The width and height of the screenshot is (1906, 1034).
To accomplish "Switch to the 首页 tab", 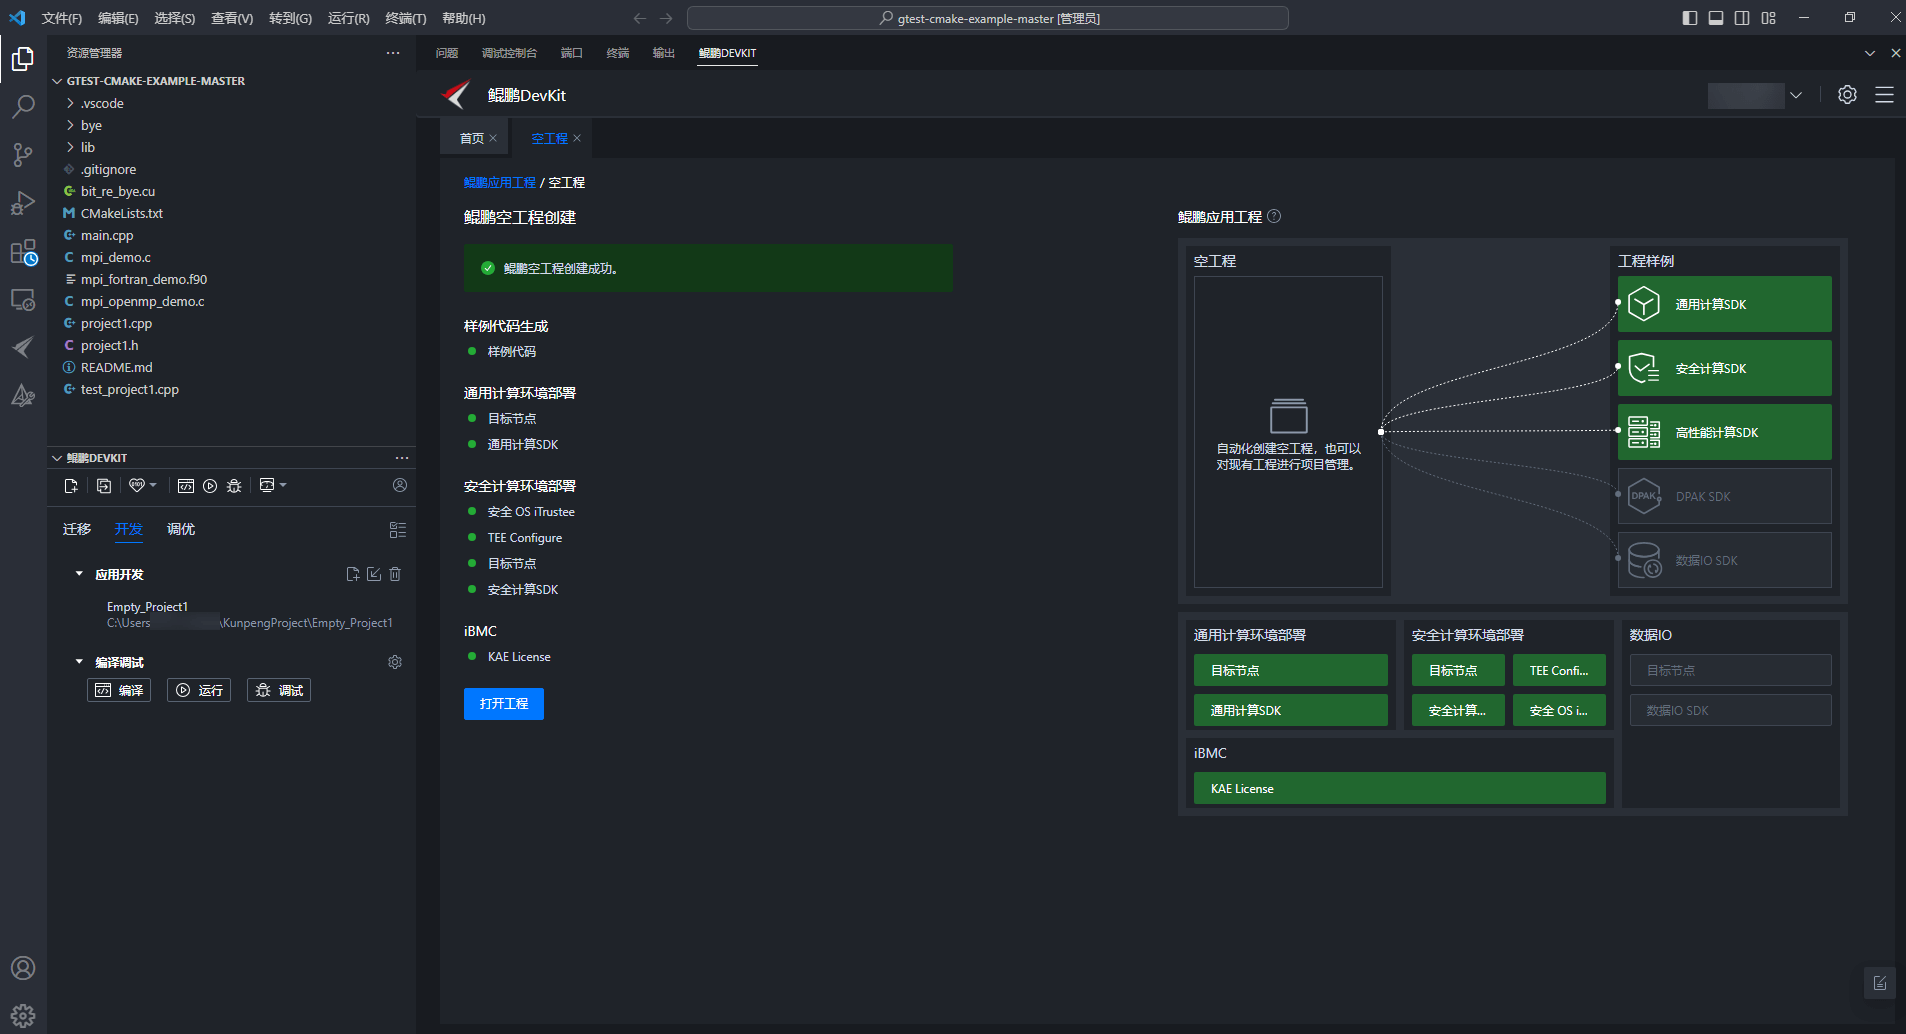I will (472, 138).
